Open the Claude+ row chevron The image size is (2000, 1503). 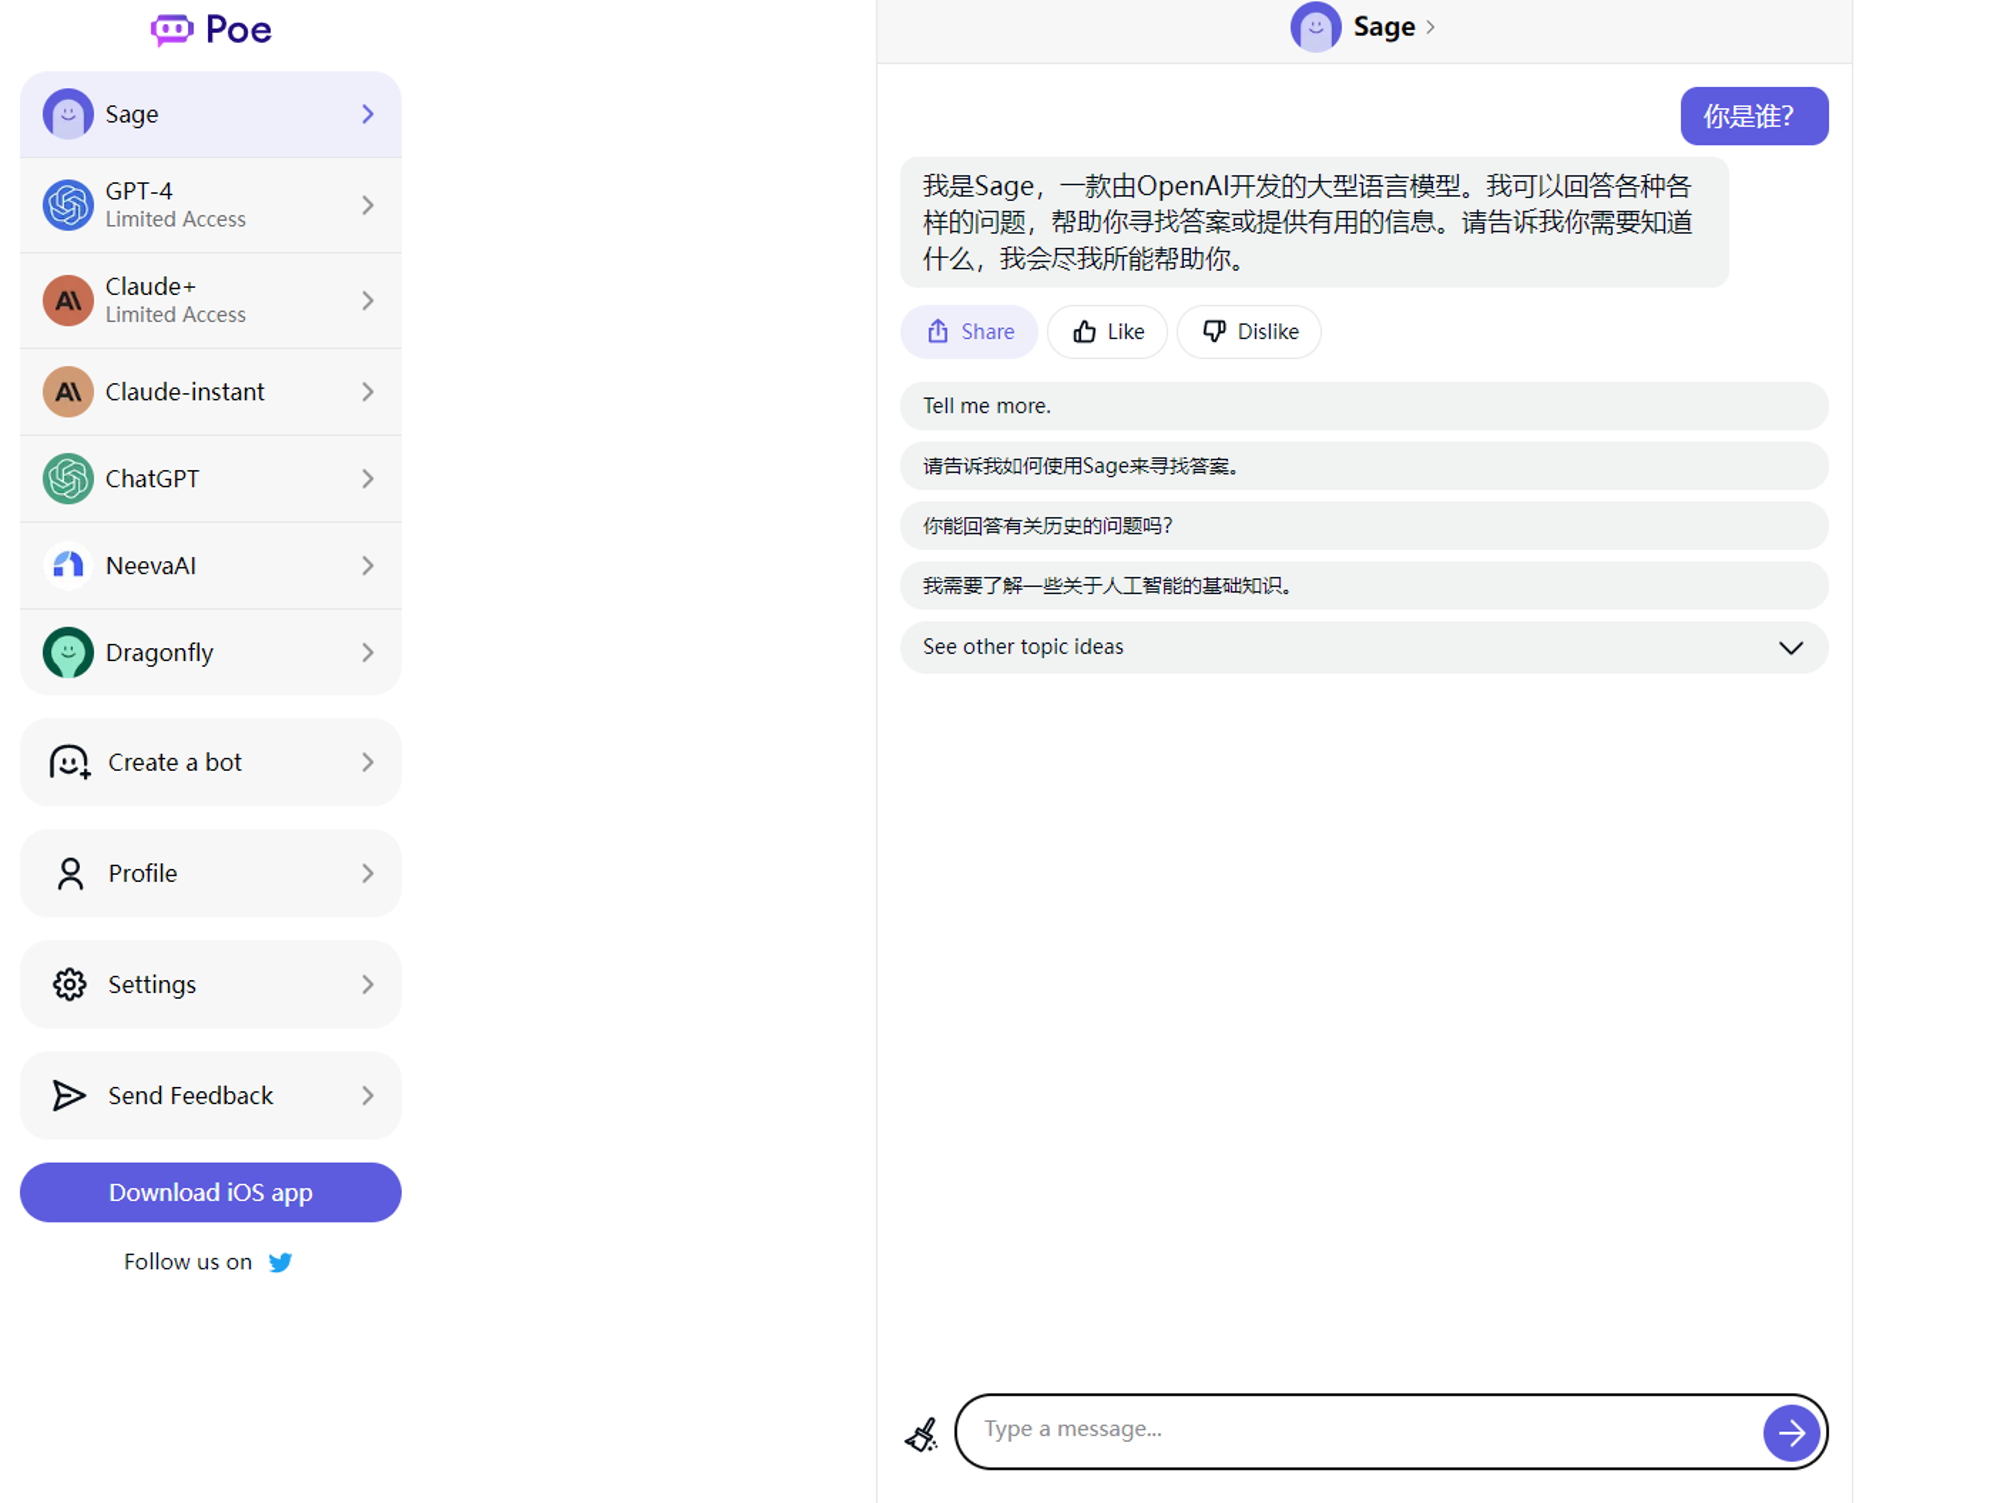[368, 300]
